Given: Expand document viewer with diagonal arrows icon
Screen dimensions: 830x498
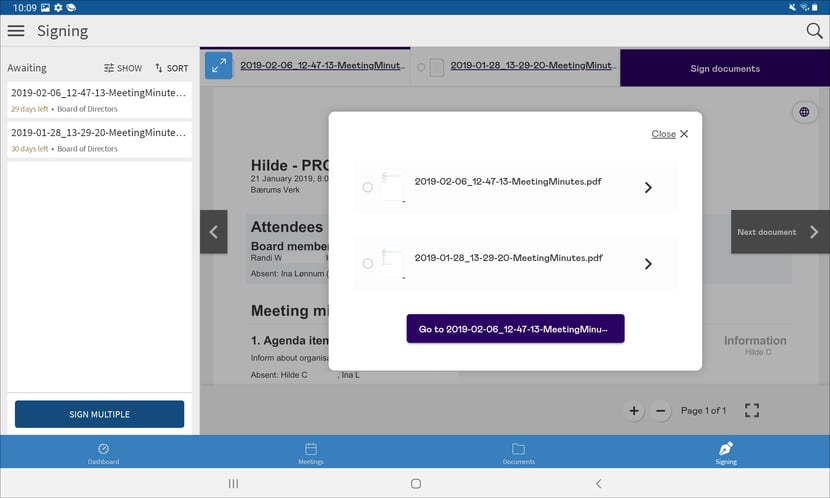Looking at the screenshot, I should click(x=219, y=66).
